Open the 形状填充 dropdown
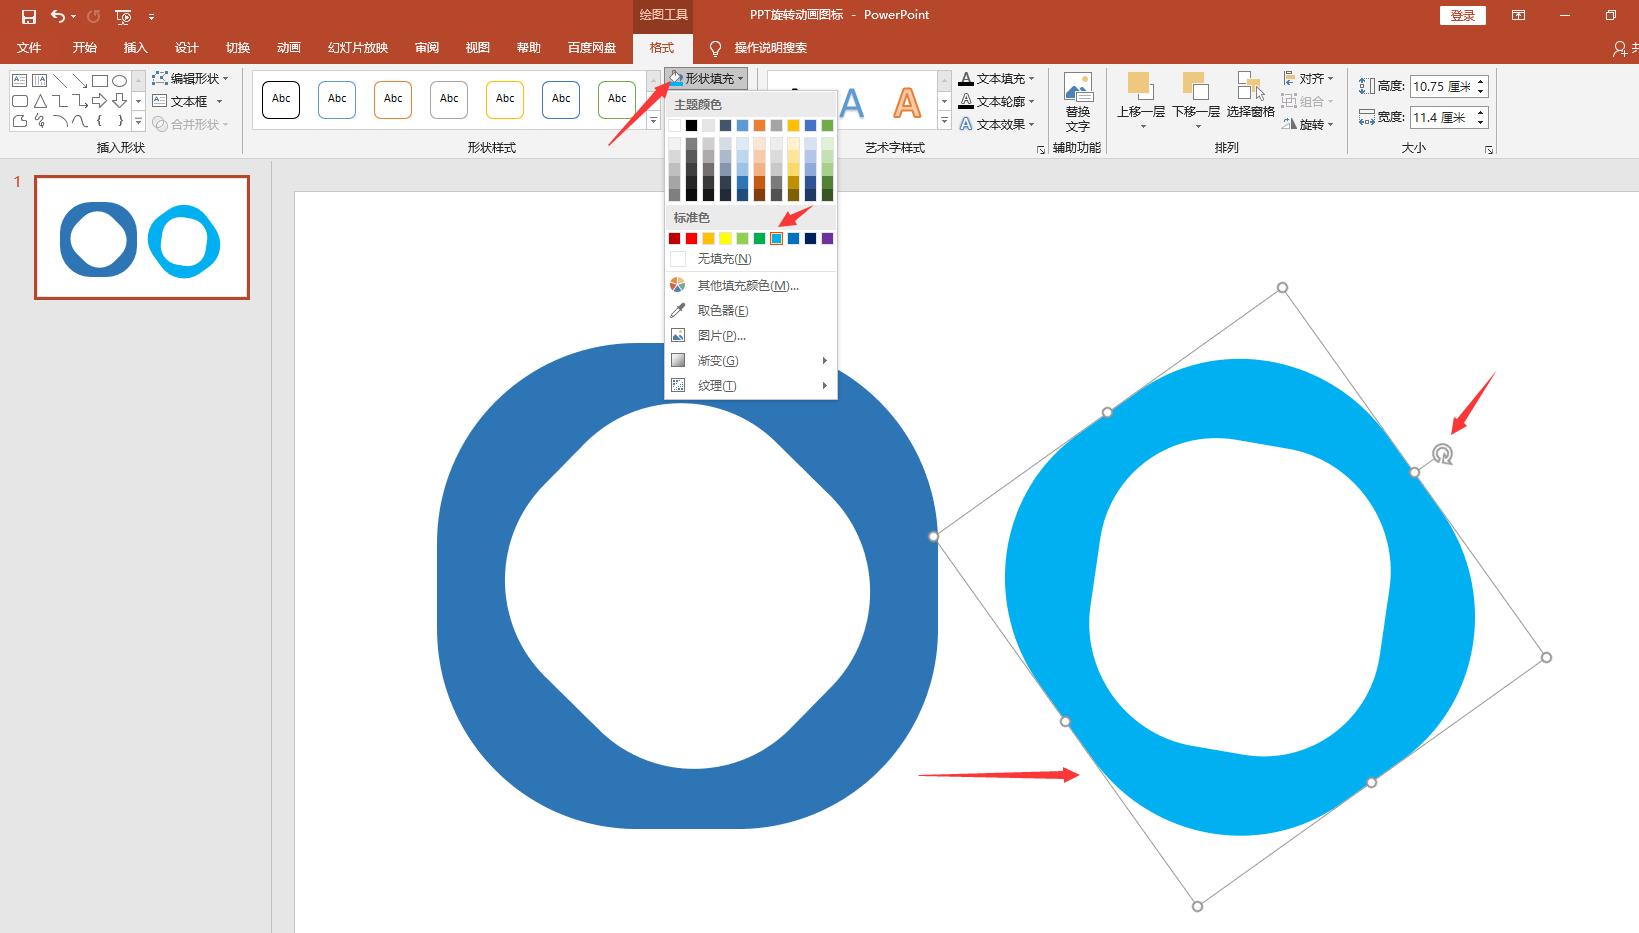Screen dimensions: 1639x933 coord(707,78)
